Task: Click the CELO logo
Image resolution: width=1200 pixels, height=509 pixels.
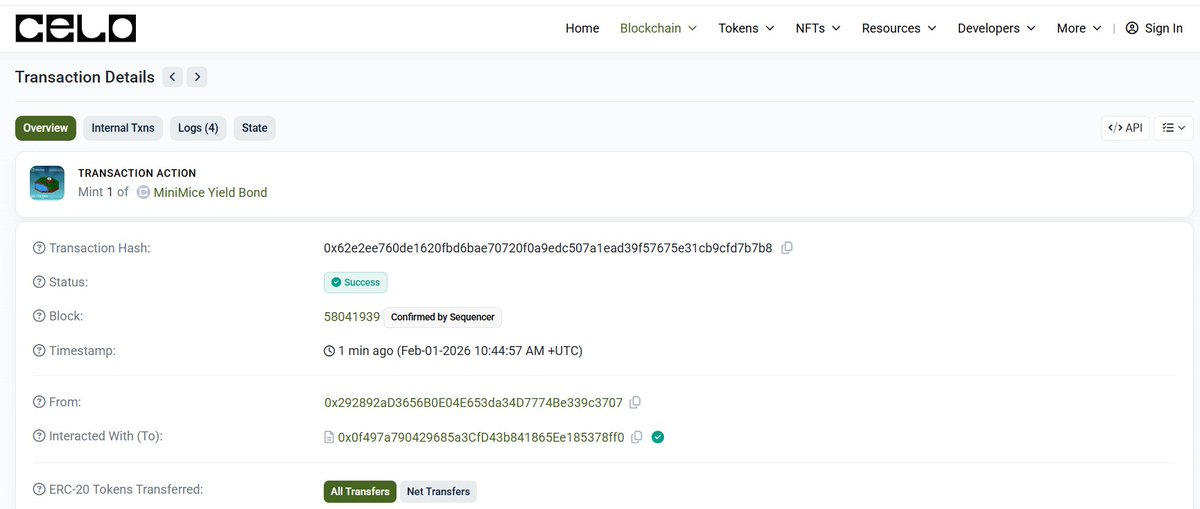Action: tap(75, 28)
